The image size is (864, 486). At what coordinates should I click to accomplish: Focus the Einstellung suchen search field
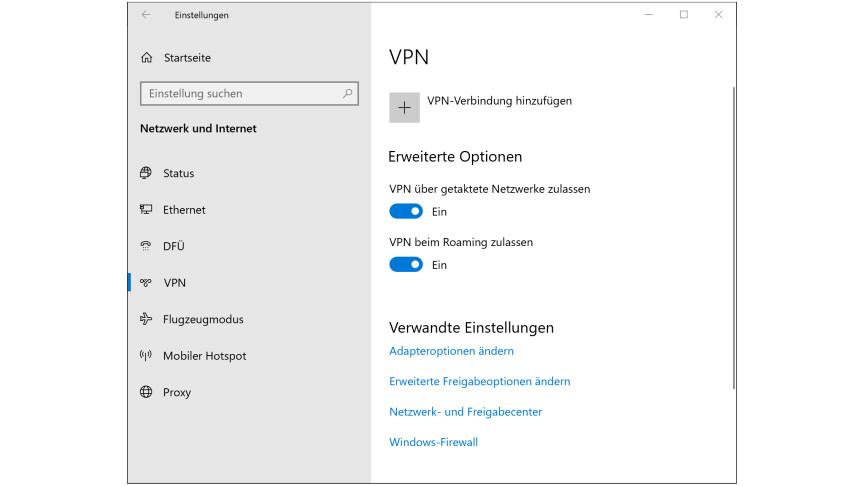[249, 94]
